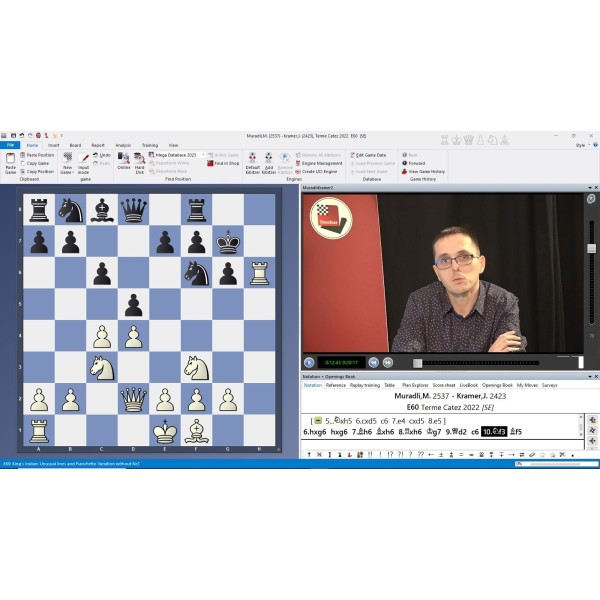The height and width of the screenshot is (600, 600).
Task: Click the Bf5 move in notation
Action: coord(516,432)
